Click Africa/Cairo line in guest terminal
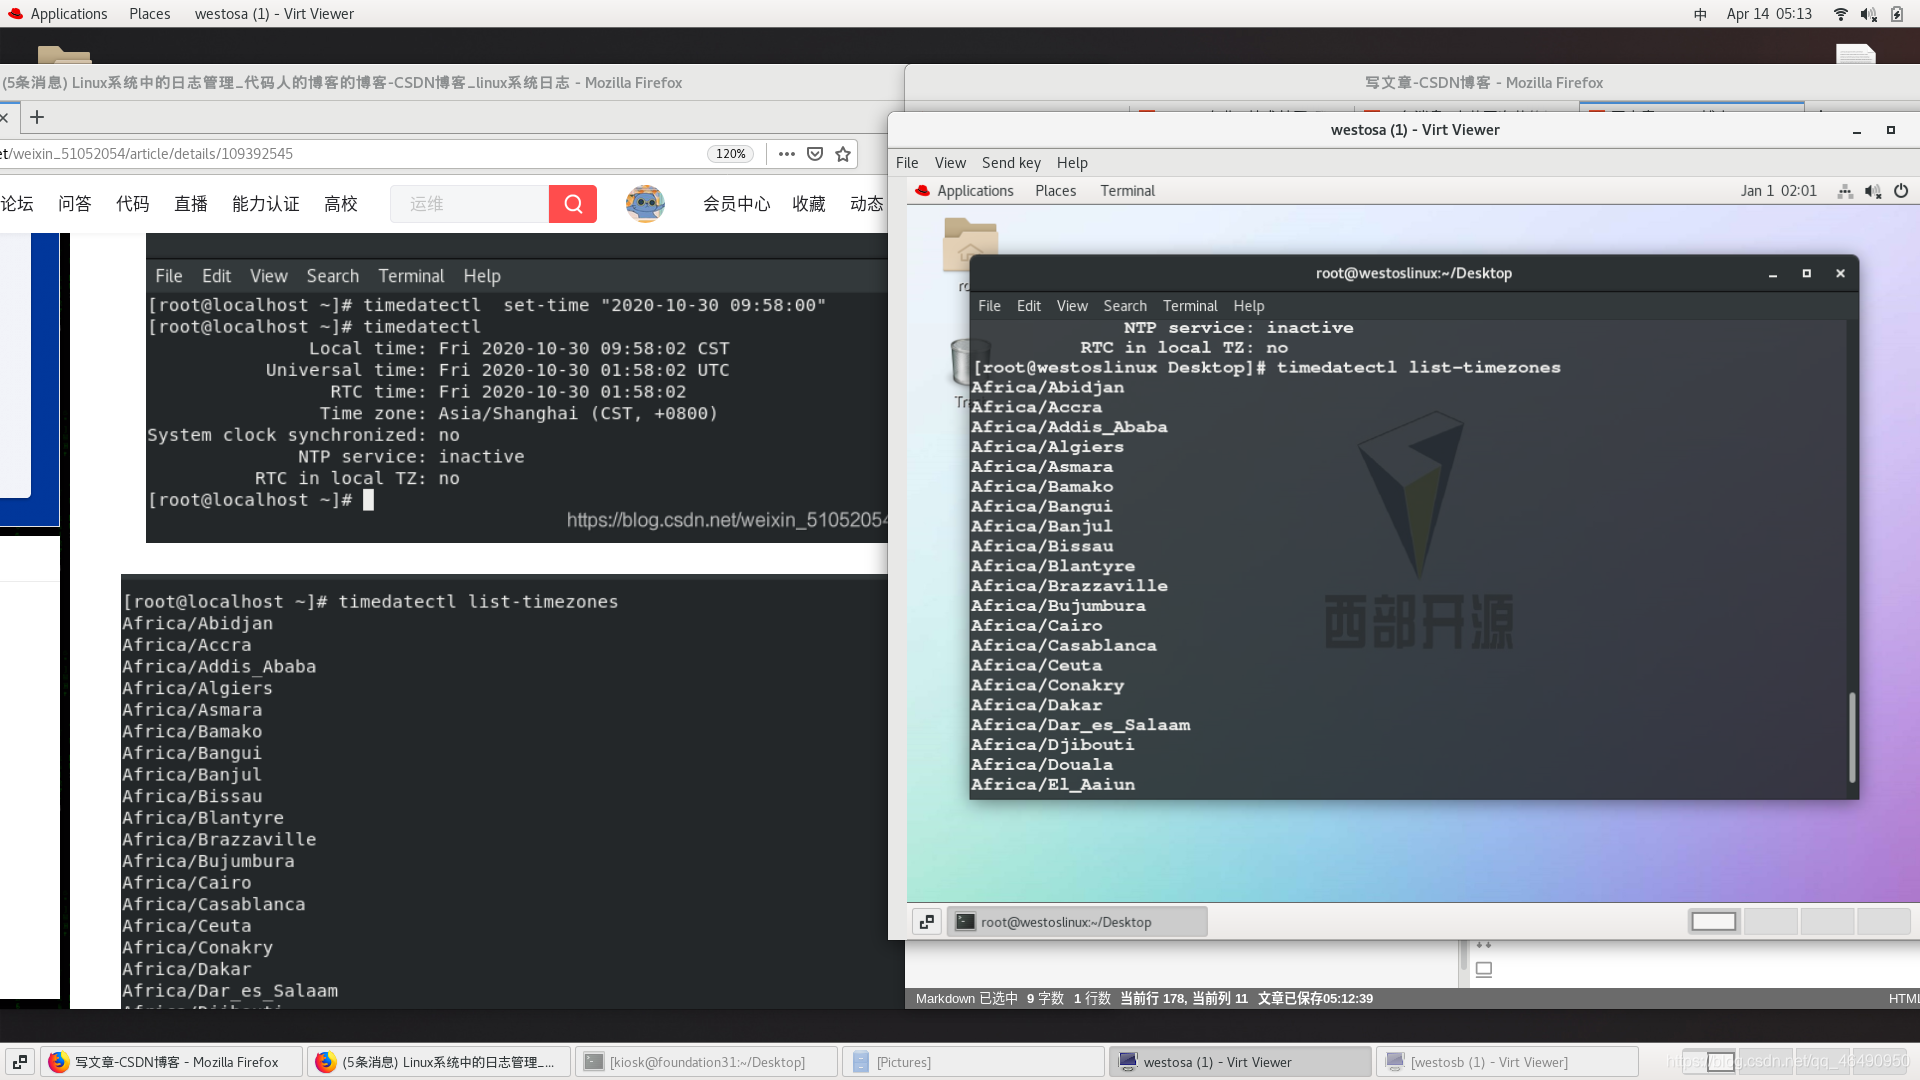This screenshot has height=1080, width=1920. coord(1036,626)
